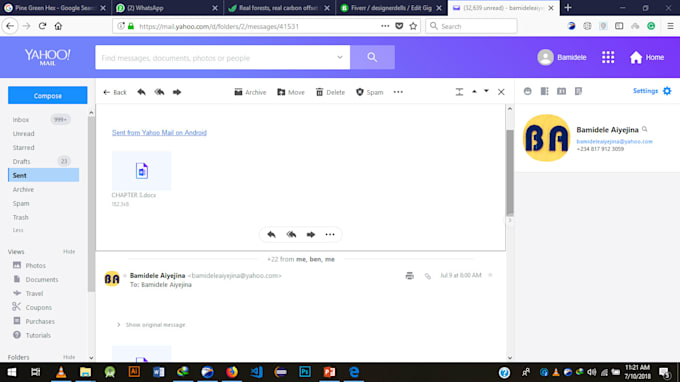Viewport: 680px width, 382px height.
Task: Open the Move to folder option
Action: click(291, 92)
